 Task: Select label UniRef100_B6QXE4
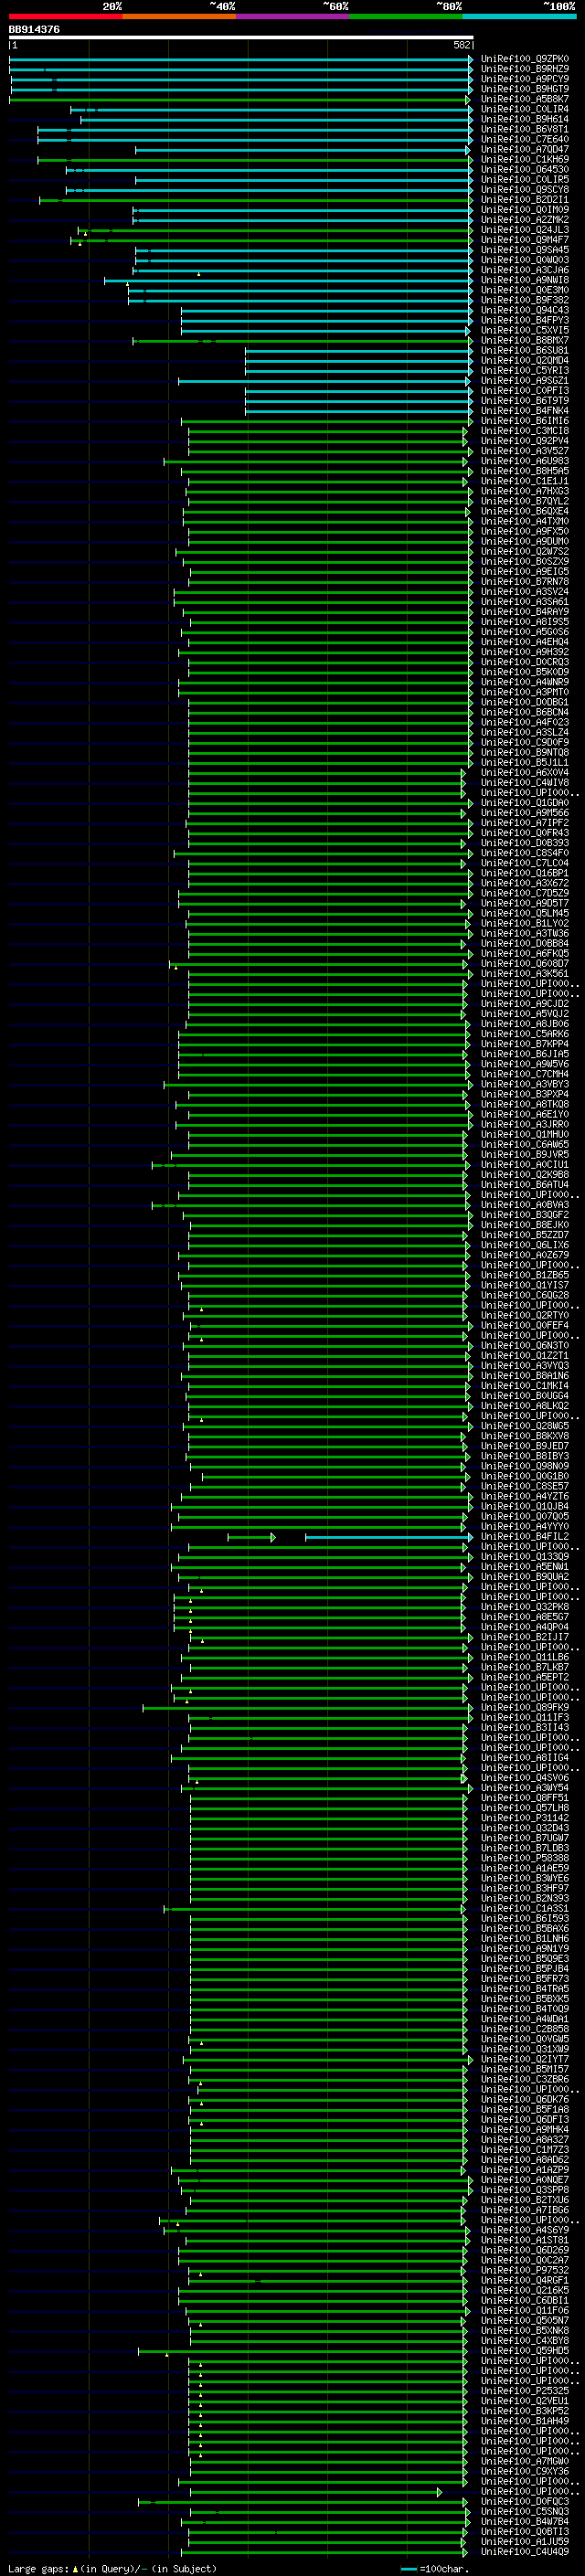point(524,511)
